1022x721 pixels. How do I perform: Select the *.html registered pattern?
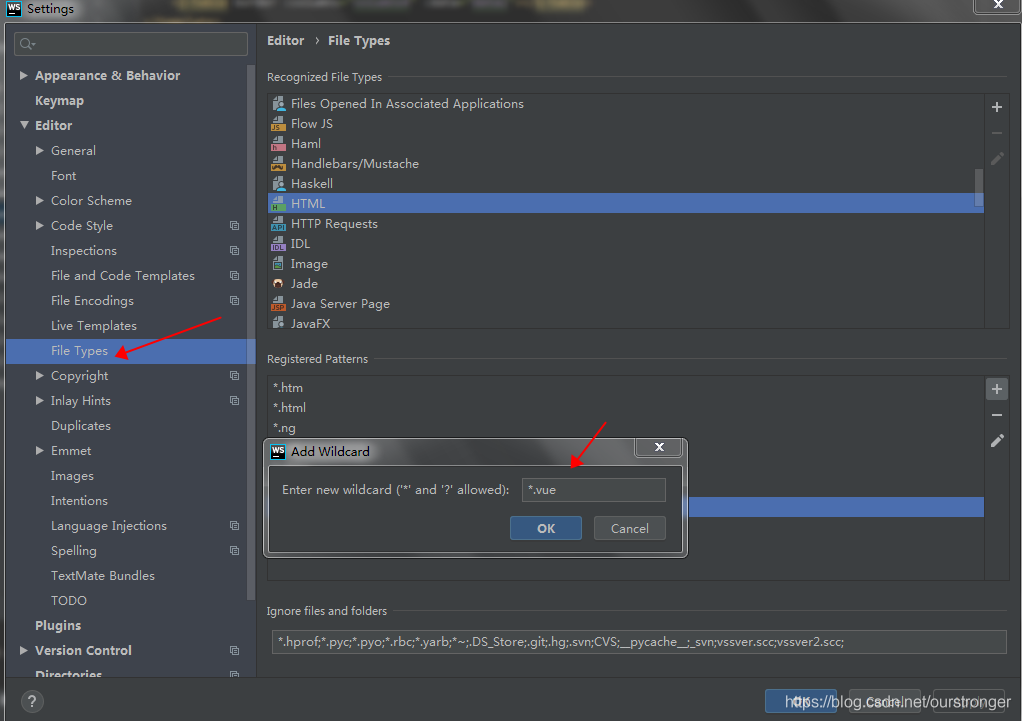coord(626,407)
